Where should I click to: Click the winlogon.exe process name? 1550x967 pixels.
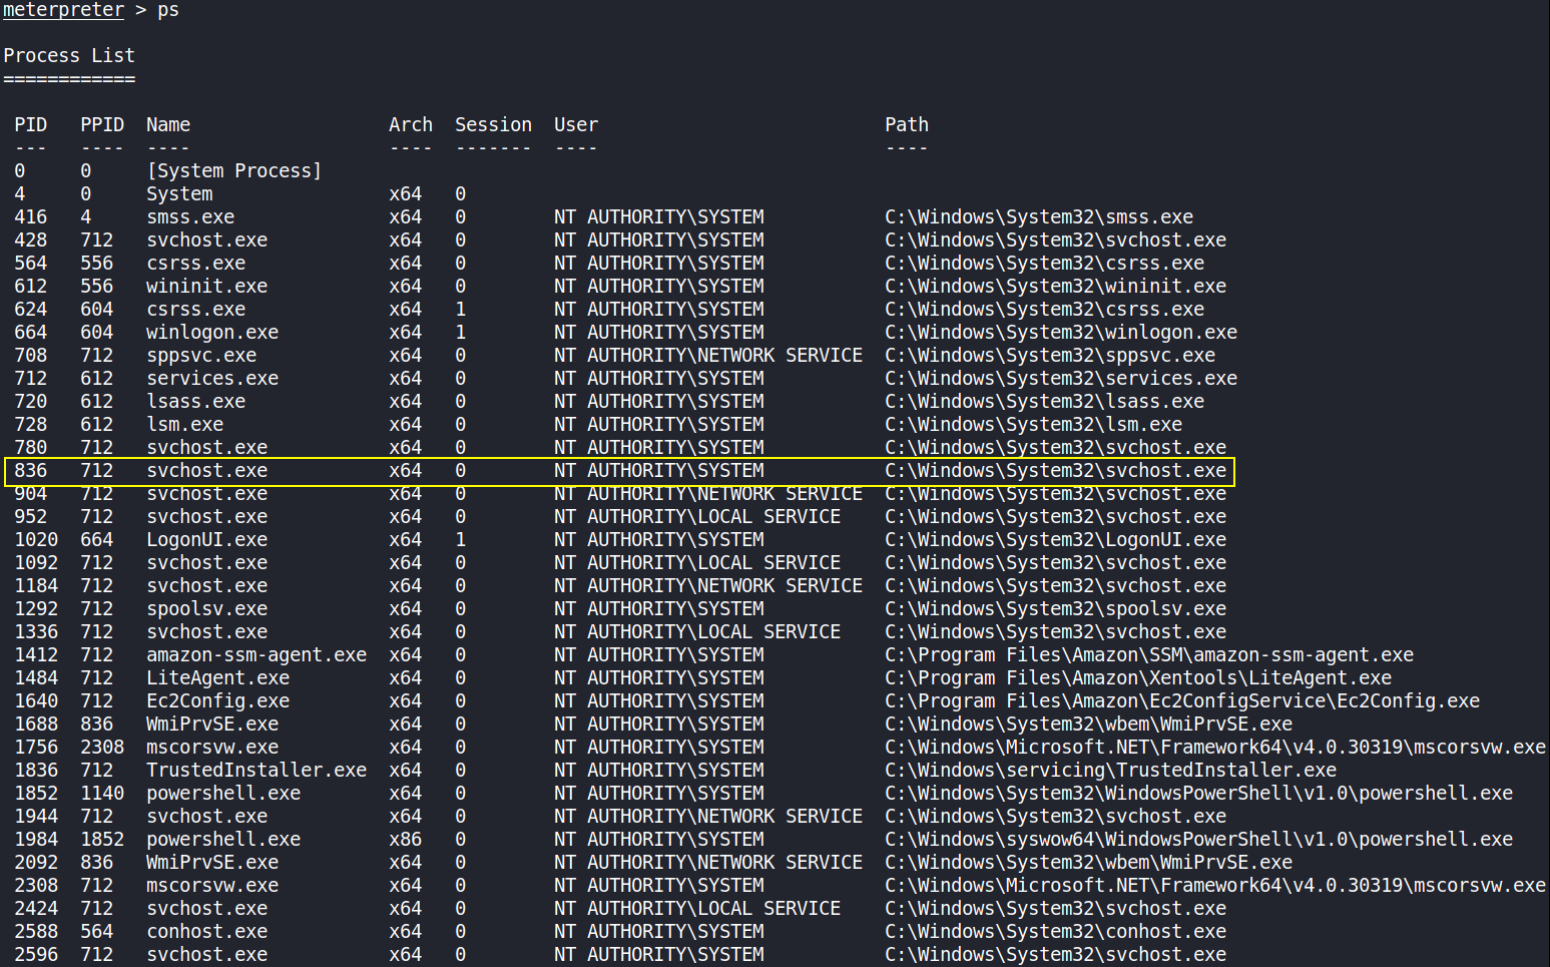[x=212, y=332]
